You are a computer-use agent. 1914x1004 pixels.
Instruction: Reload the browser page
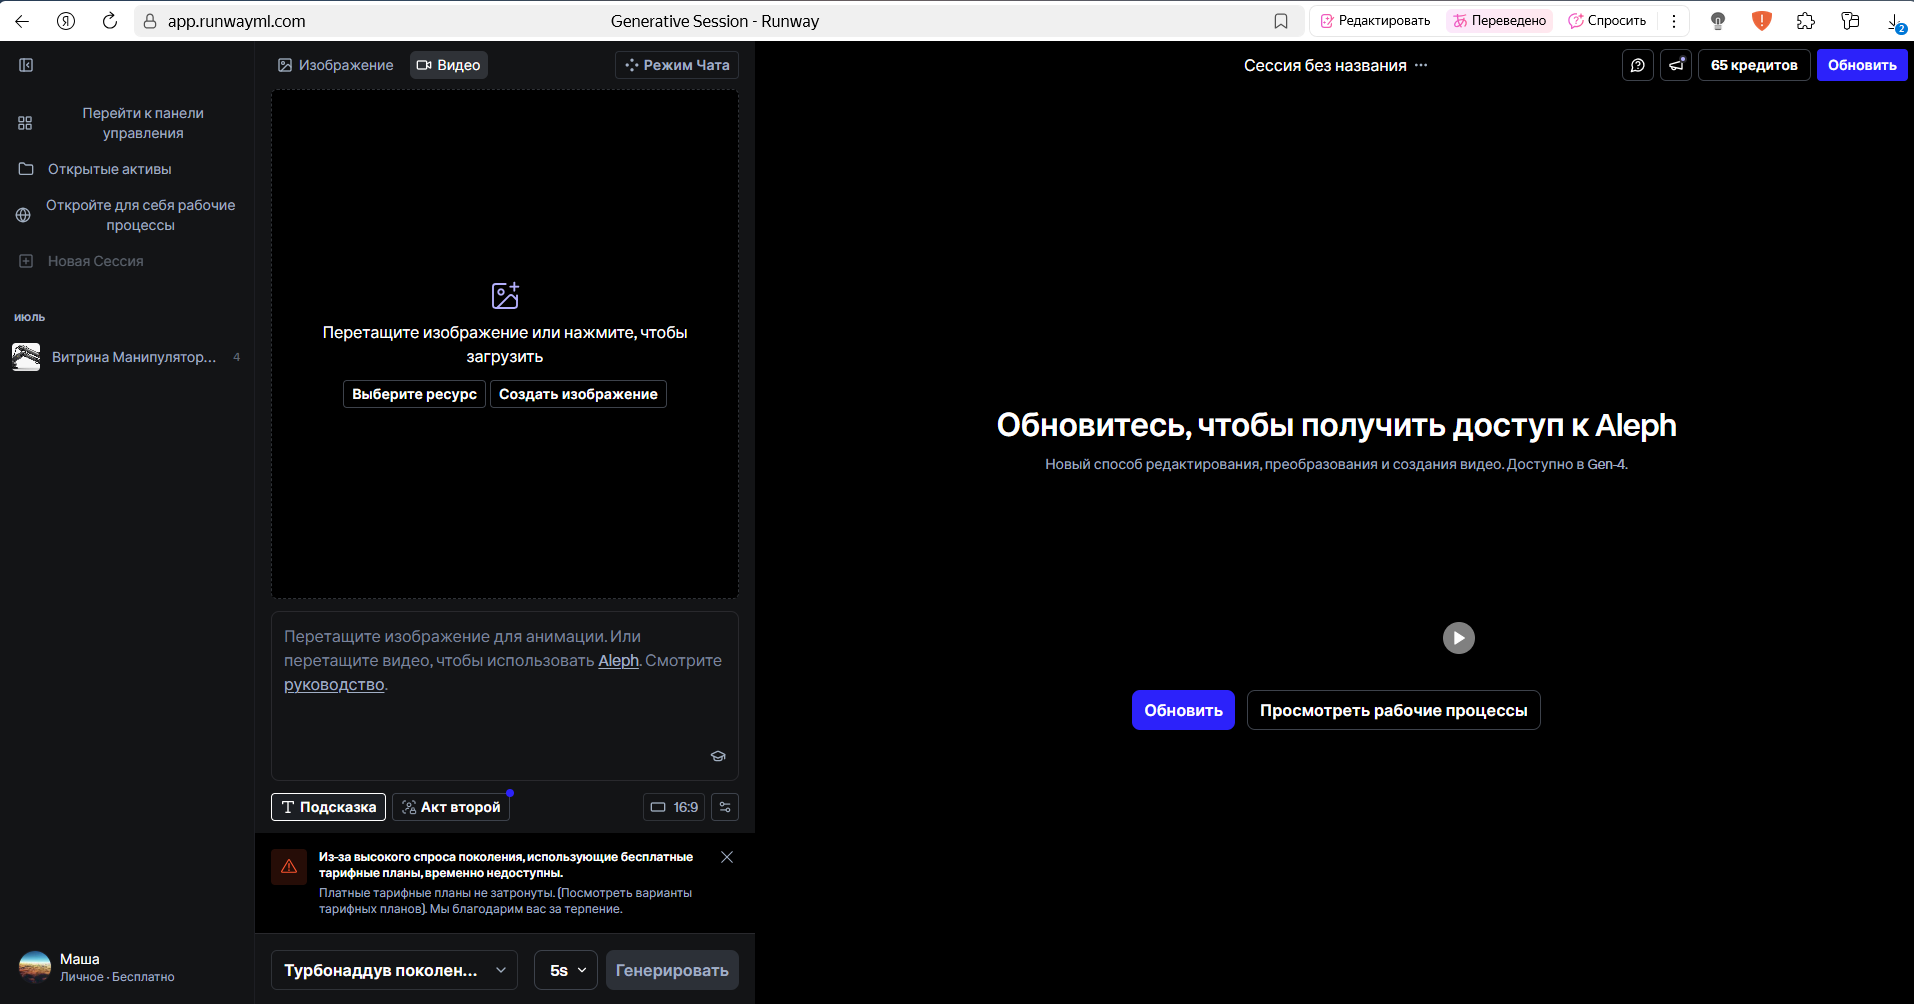(110, 21)
